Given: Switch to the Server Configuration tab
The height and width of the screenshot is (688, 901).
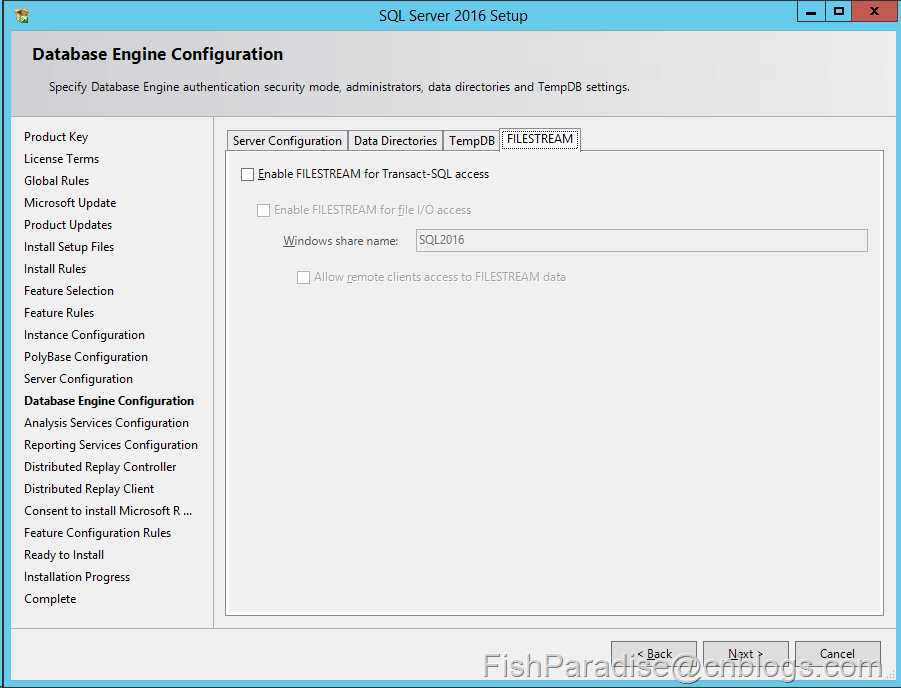Looking at the screenshot, I should click(287, 141).
